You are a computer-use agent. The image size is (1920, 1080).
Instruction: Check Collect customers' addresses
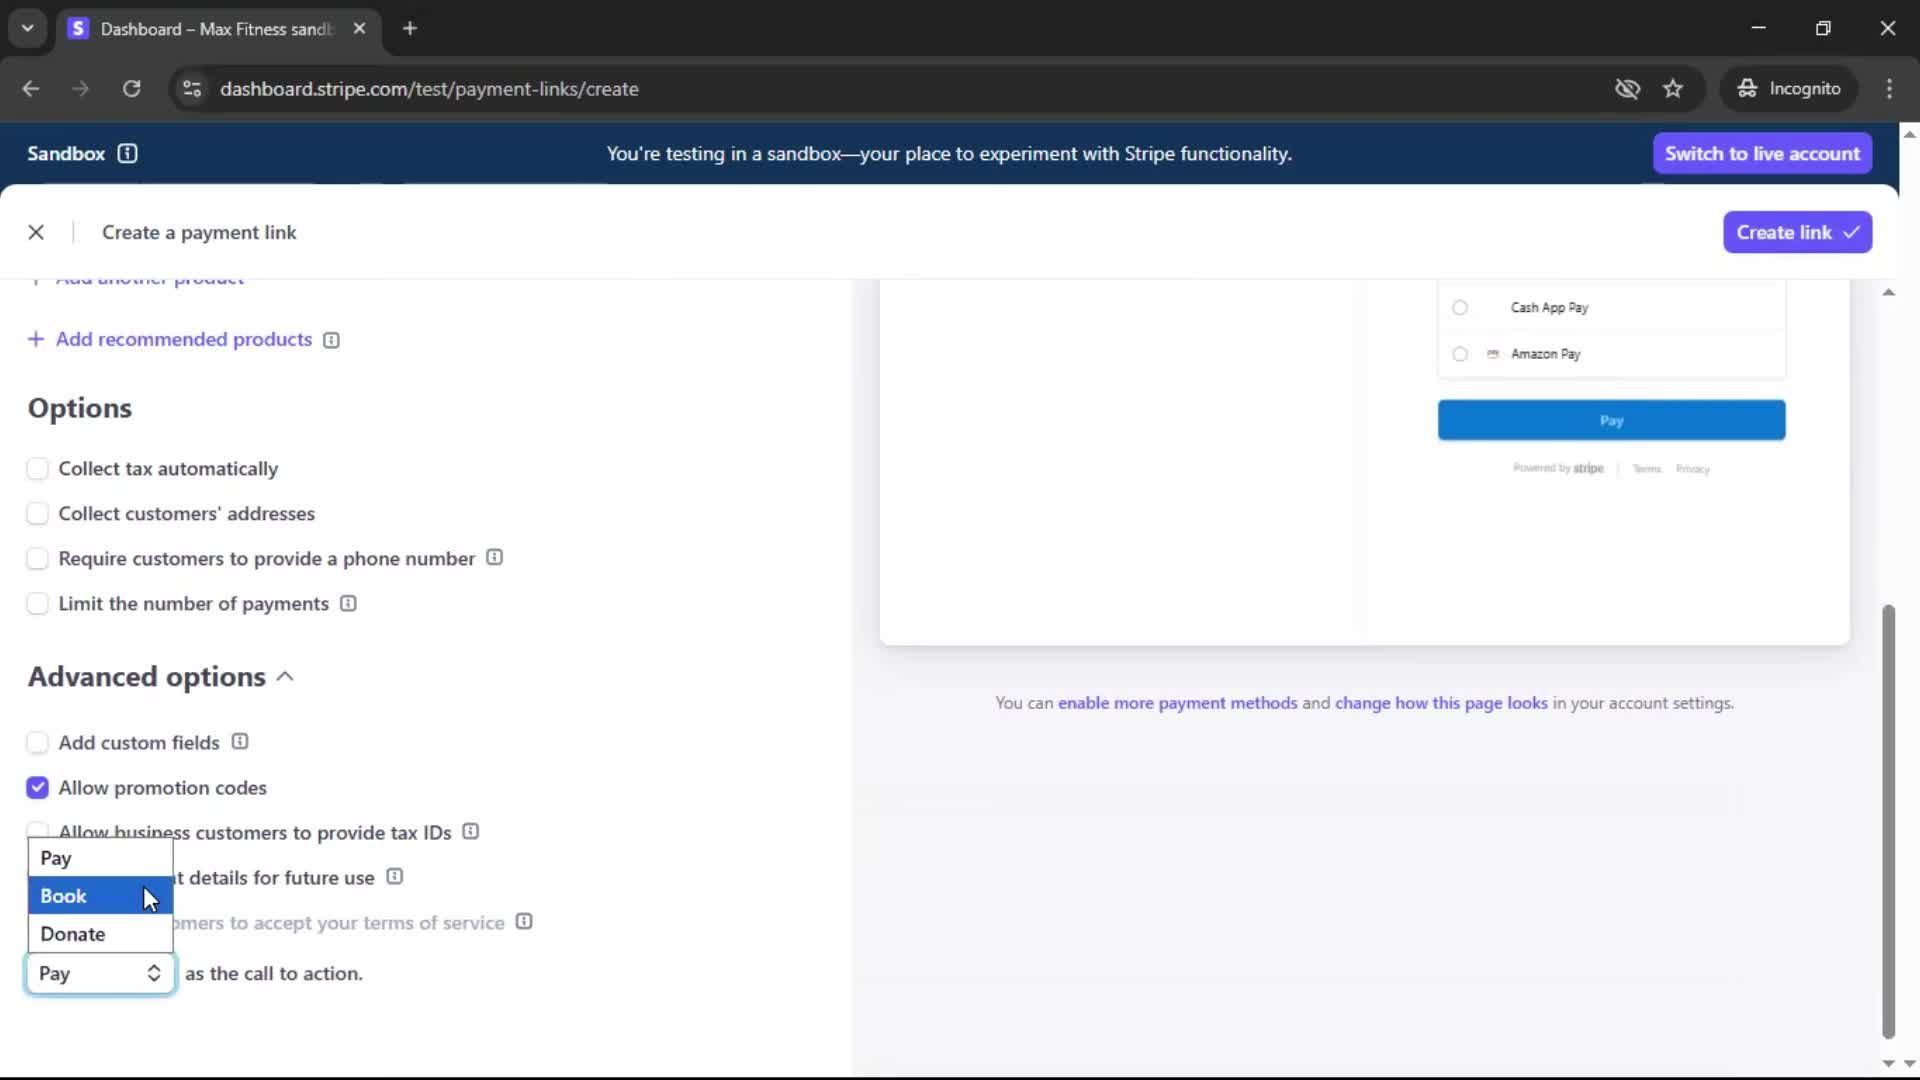38,514
